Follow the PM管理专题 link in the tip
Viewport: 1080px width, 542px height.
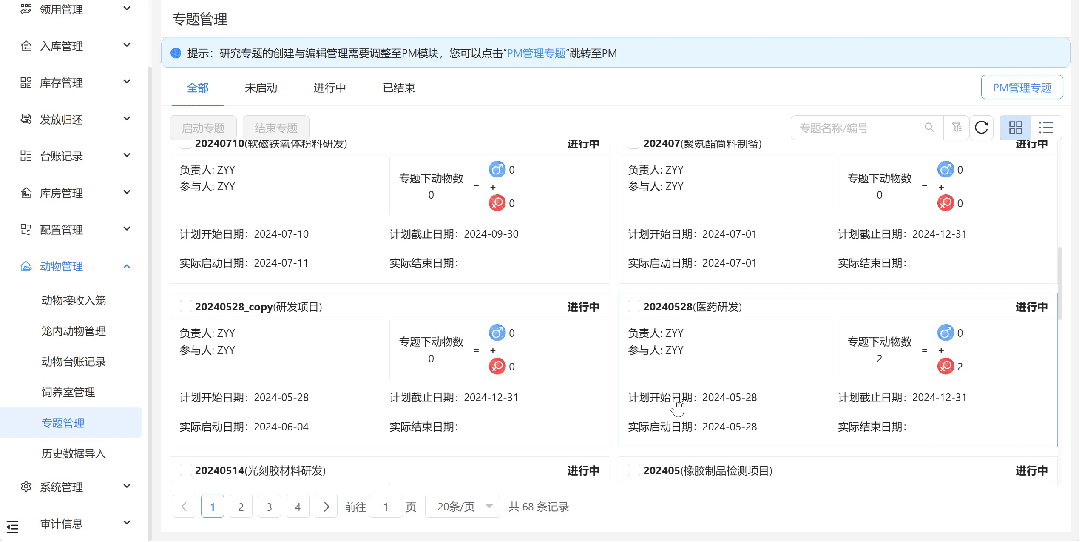(536, 52)
